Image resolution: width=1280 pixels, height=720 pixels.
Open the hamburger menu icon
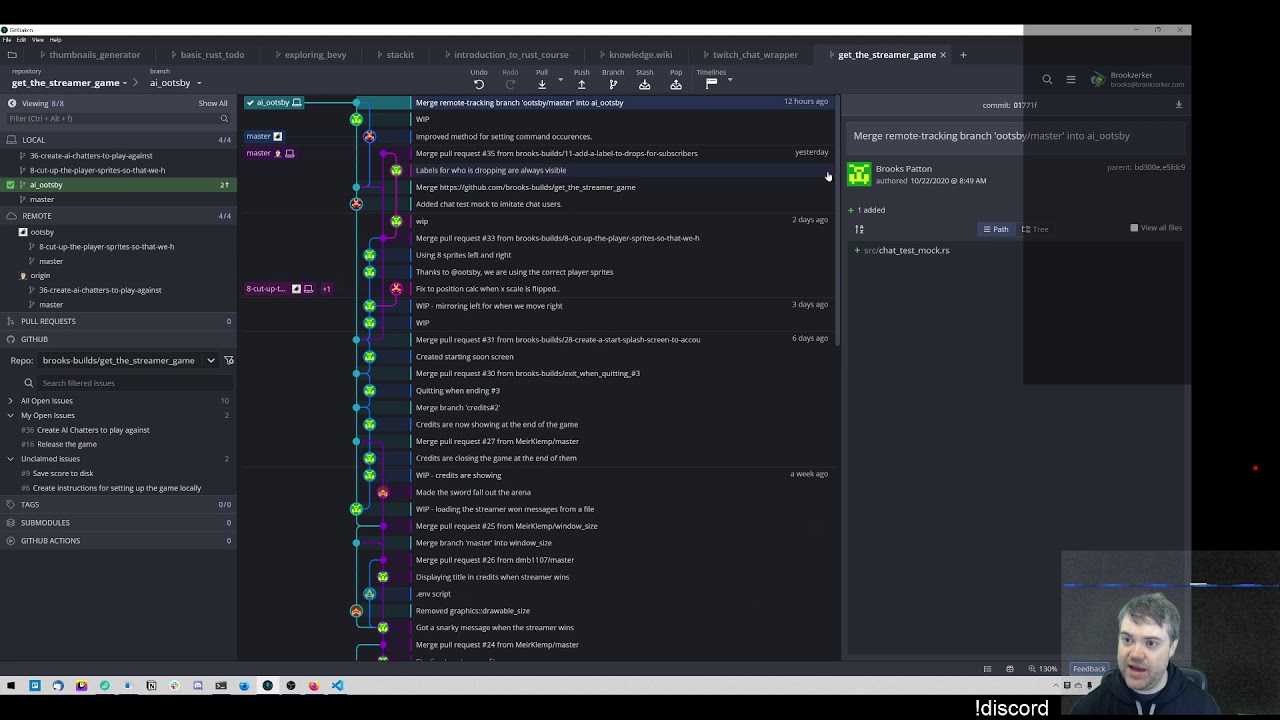coord(1071,79)
